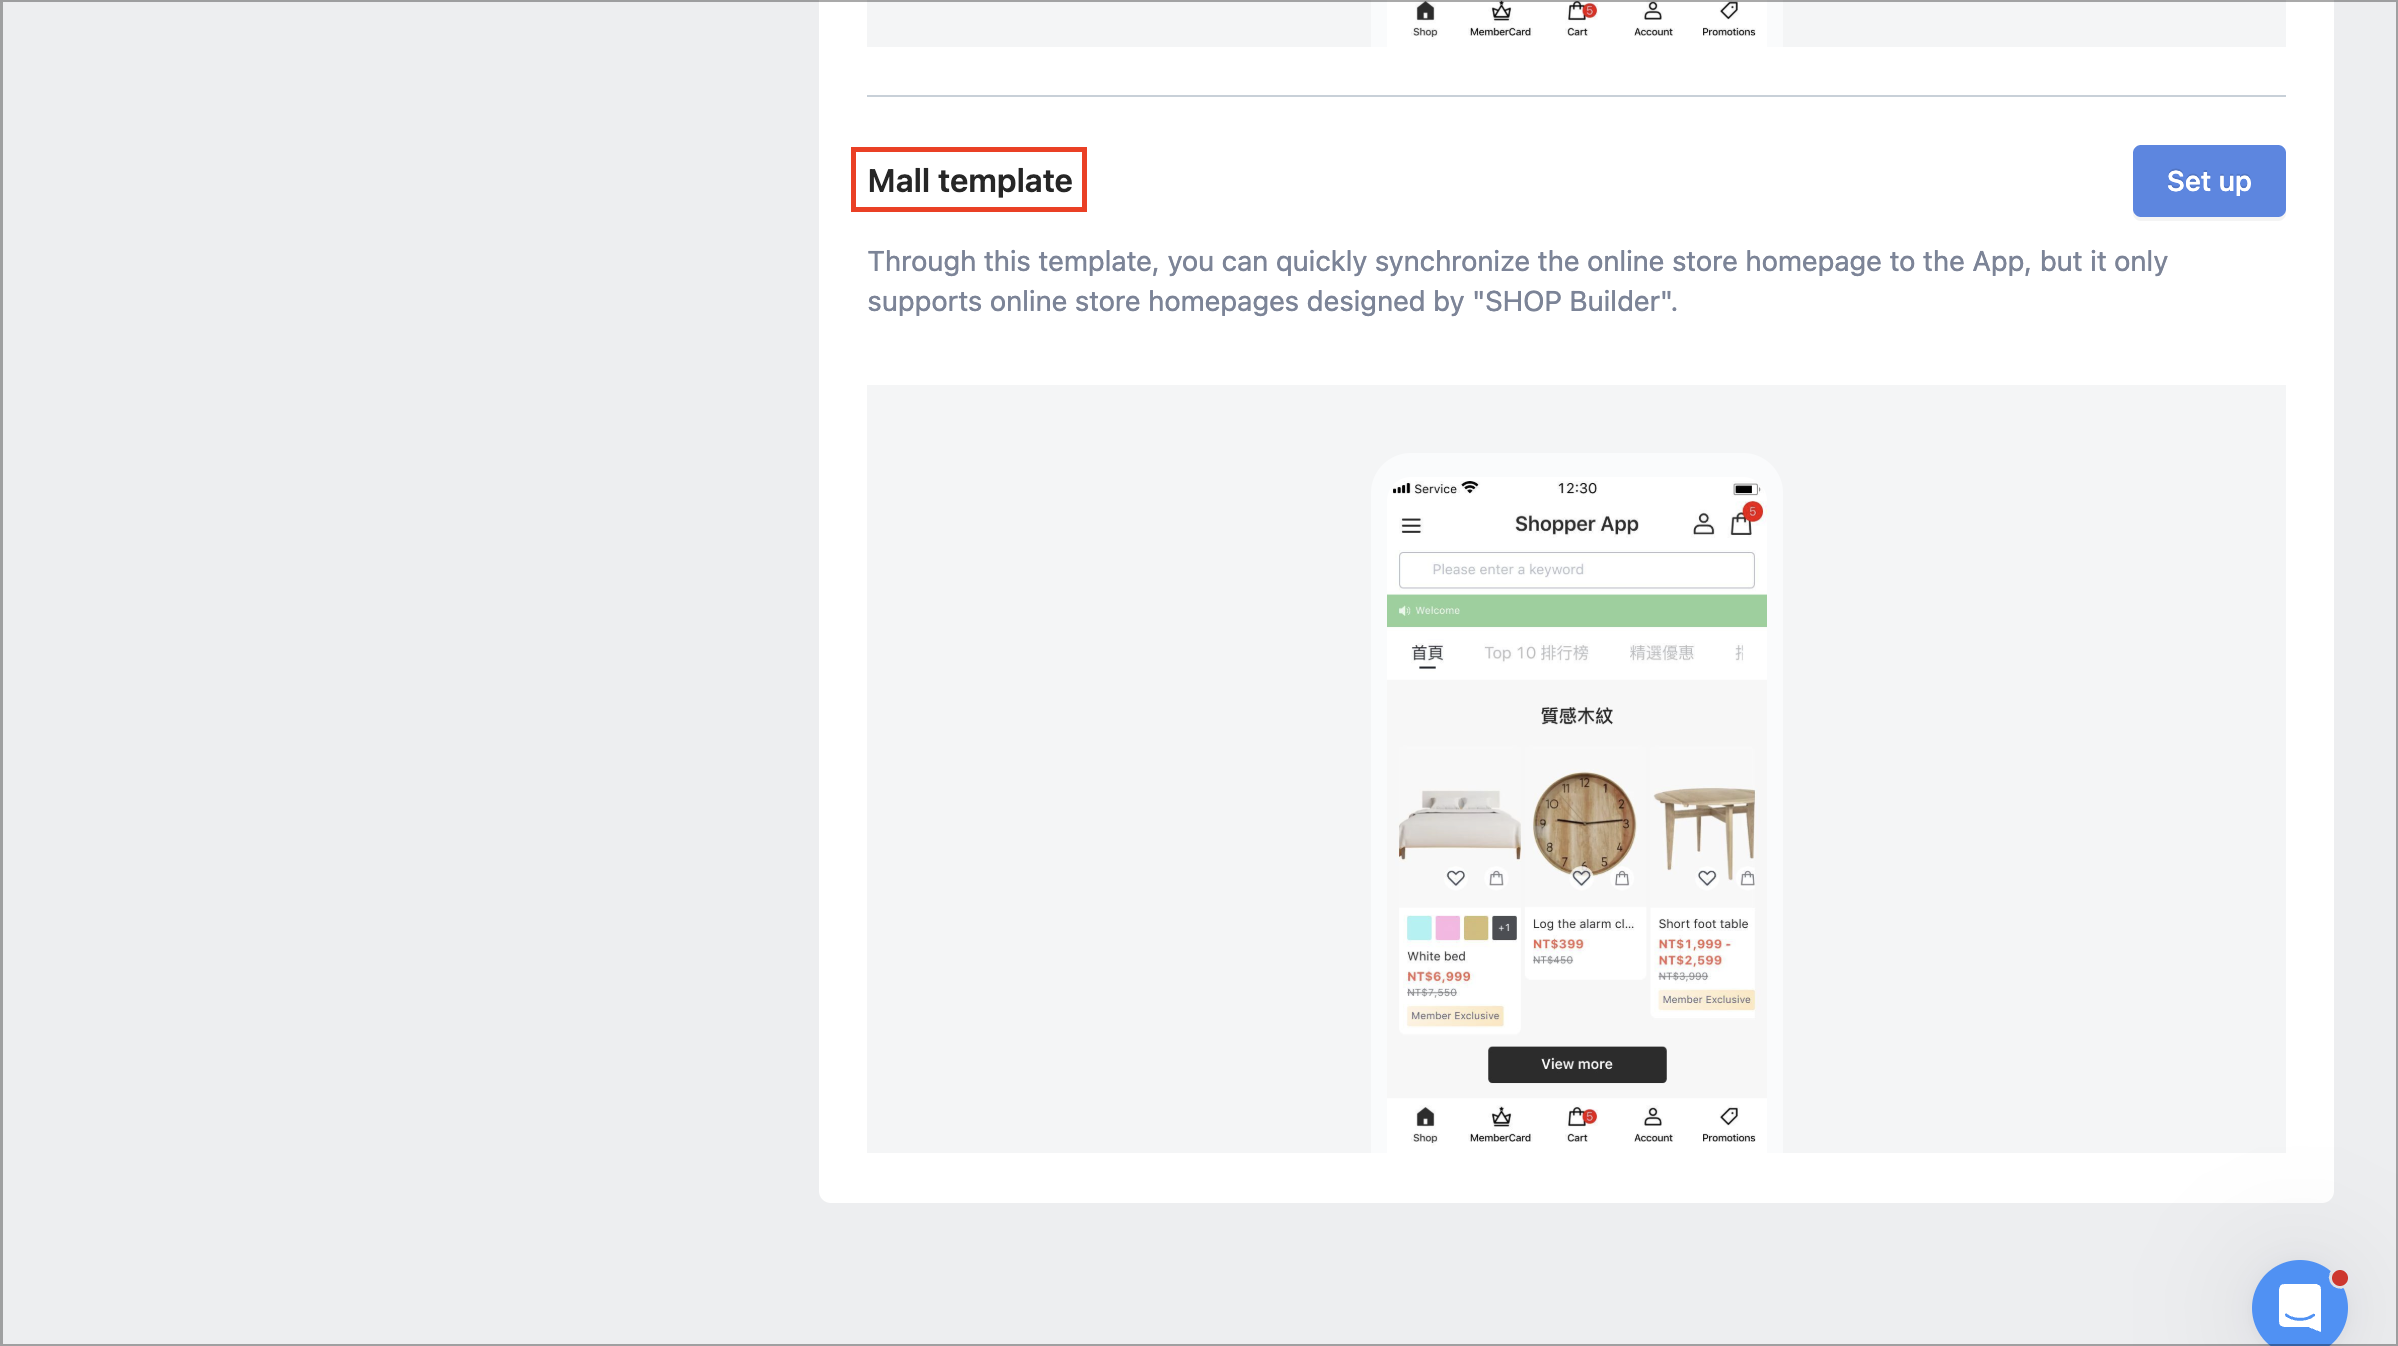This screenshot has height=1346, width=2398.
Task: Click Member Exclusive badge under White bed
Action: [x=1455, y=1016]
